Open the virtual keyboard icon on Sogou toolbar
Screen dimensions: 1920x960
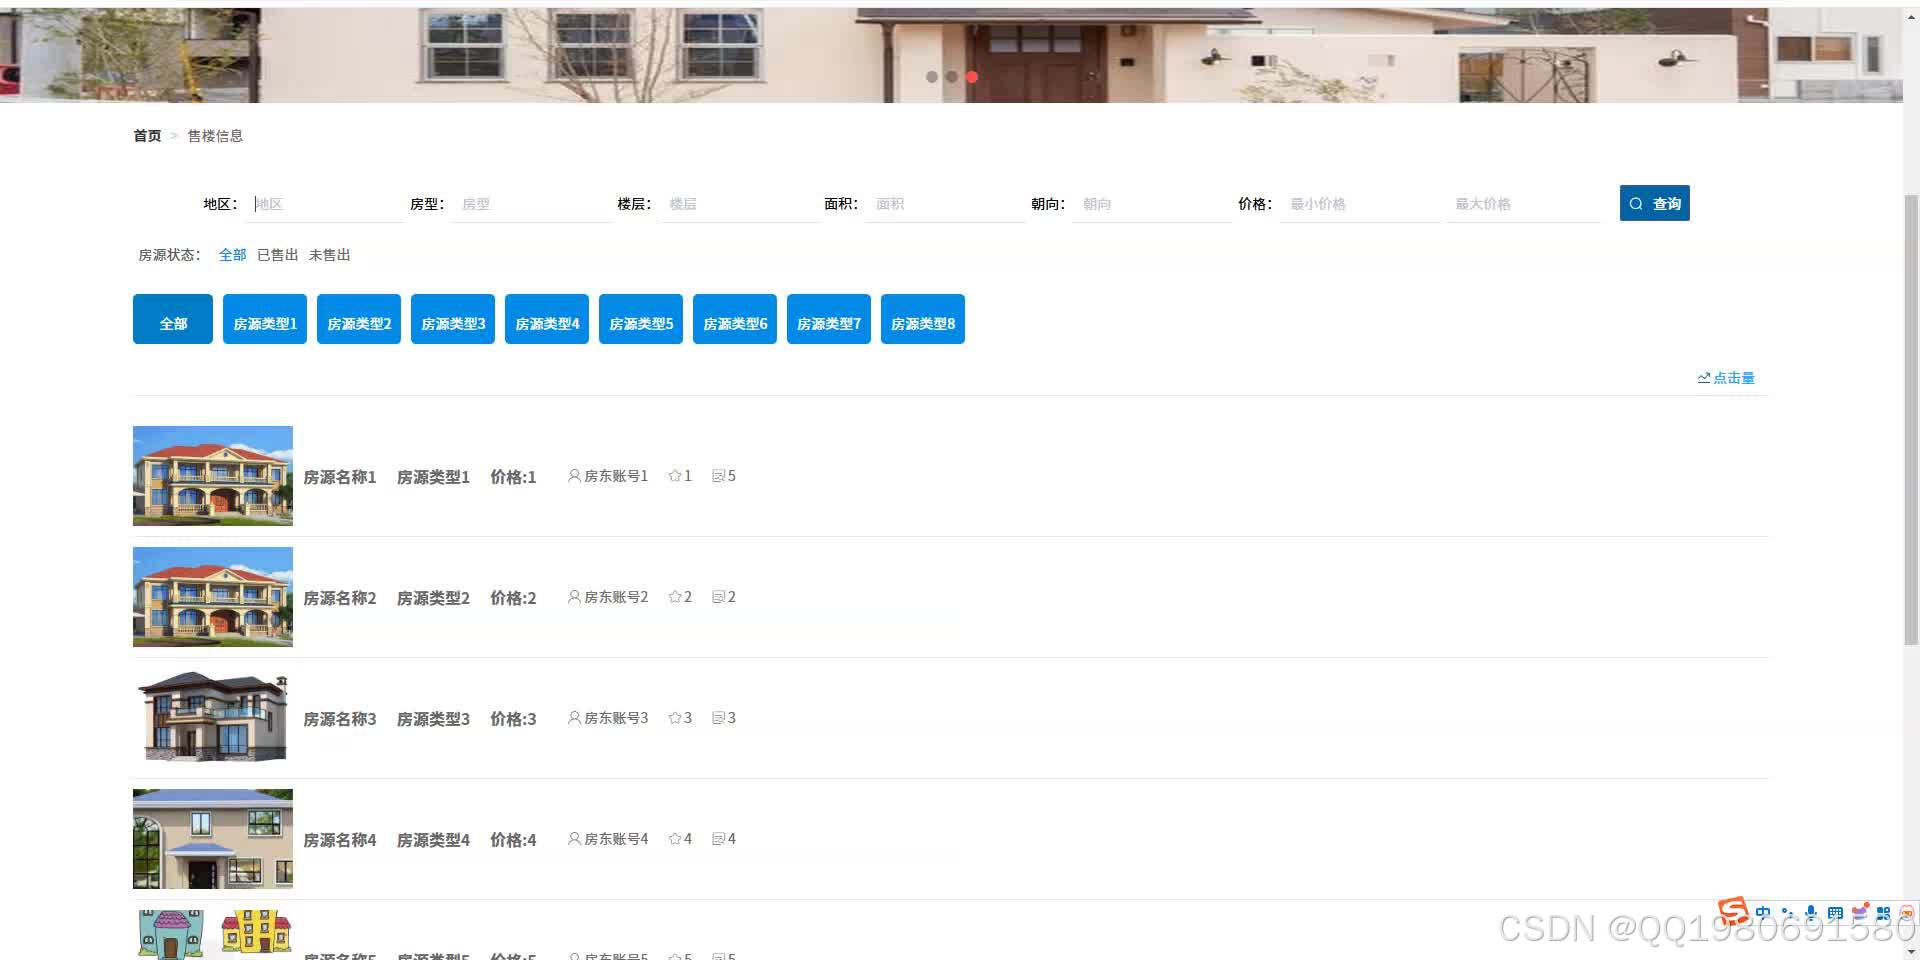click(1835, 913)
